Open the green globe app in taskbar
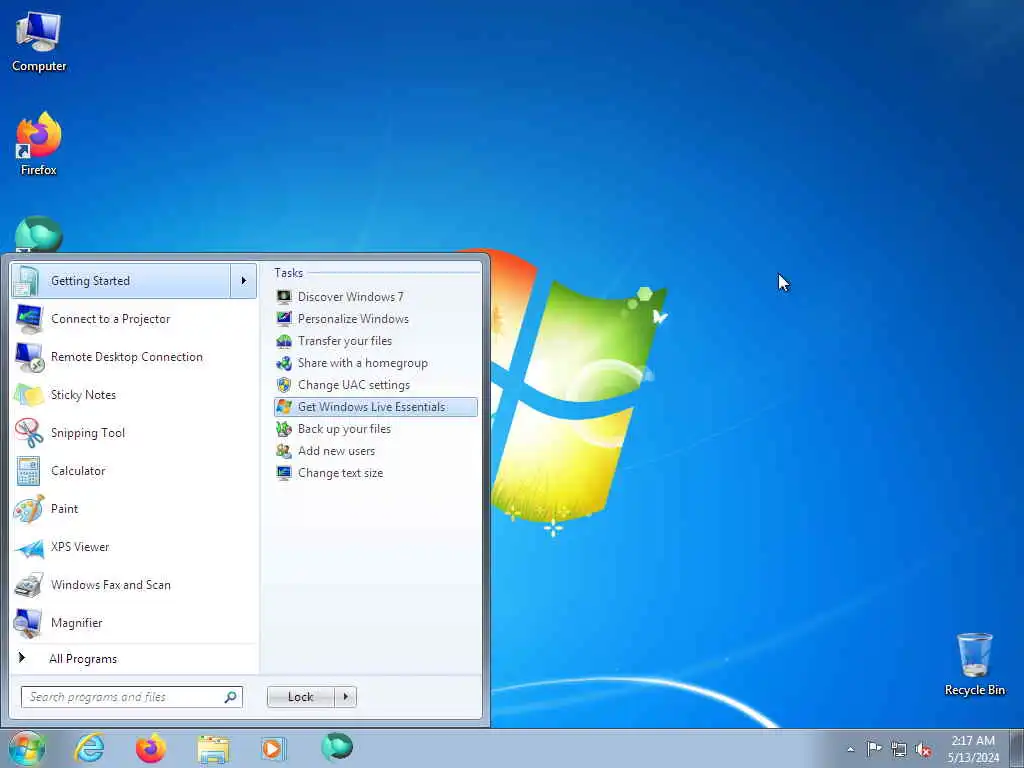The width and height of the screenshot is (1024, 768). [337, 747]
